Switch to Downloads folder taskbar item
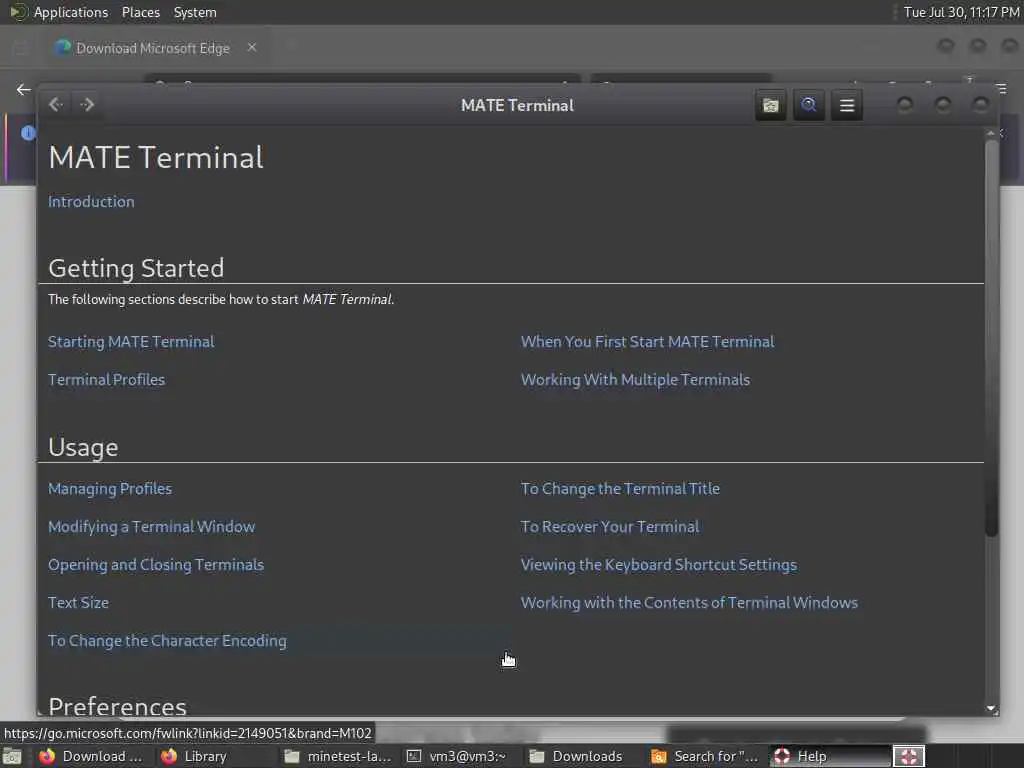This screenshot has width=1024, height=768. tap(575, 756)
